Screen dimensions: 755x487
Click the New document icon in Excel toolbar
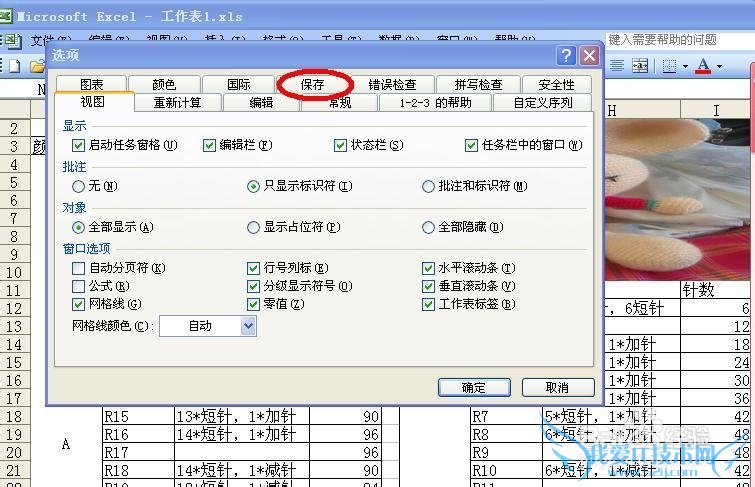[x=14, y=66]
